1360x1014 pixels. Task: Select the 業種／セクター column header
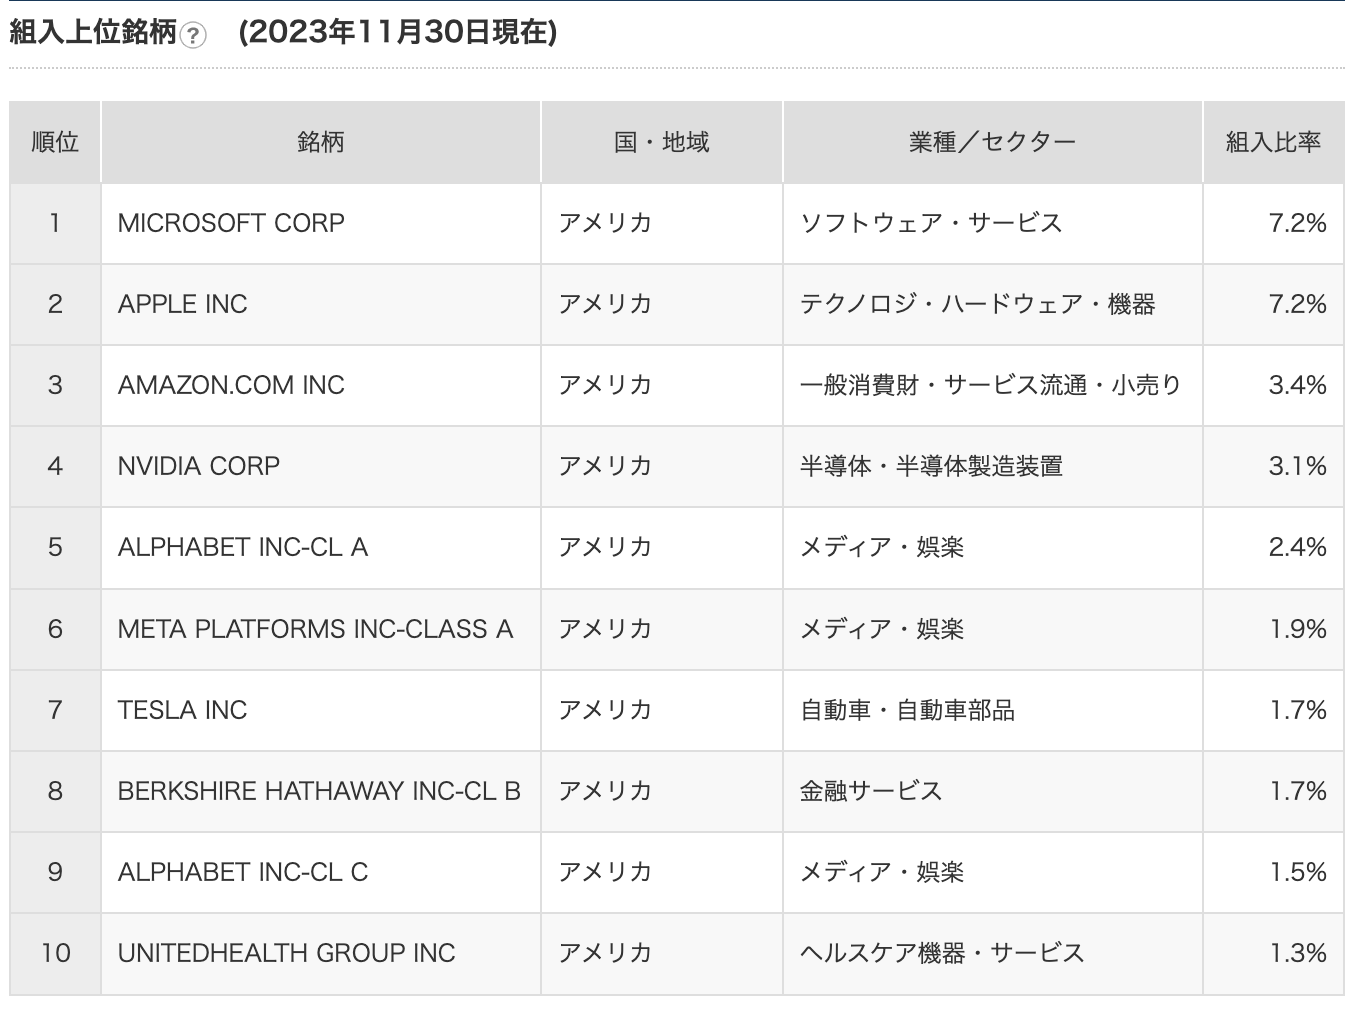(993, 142)
